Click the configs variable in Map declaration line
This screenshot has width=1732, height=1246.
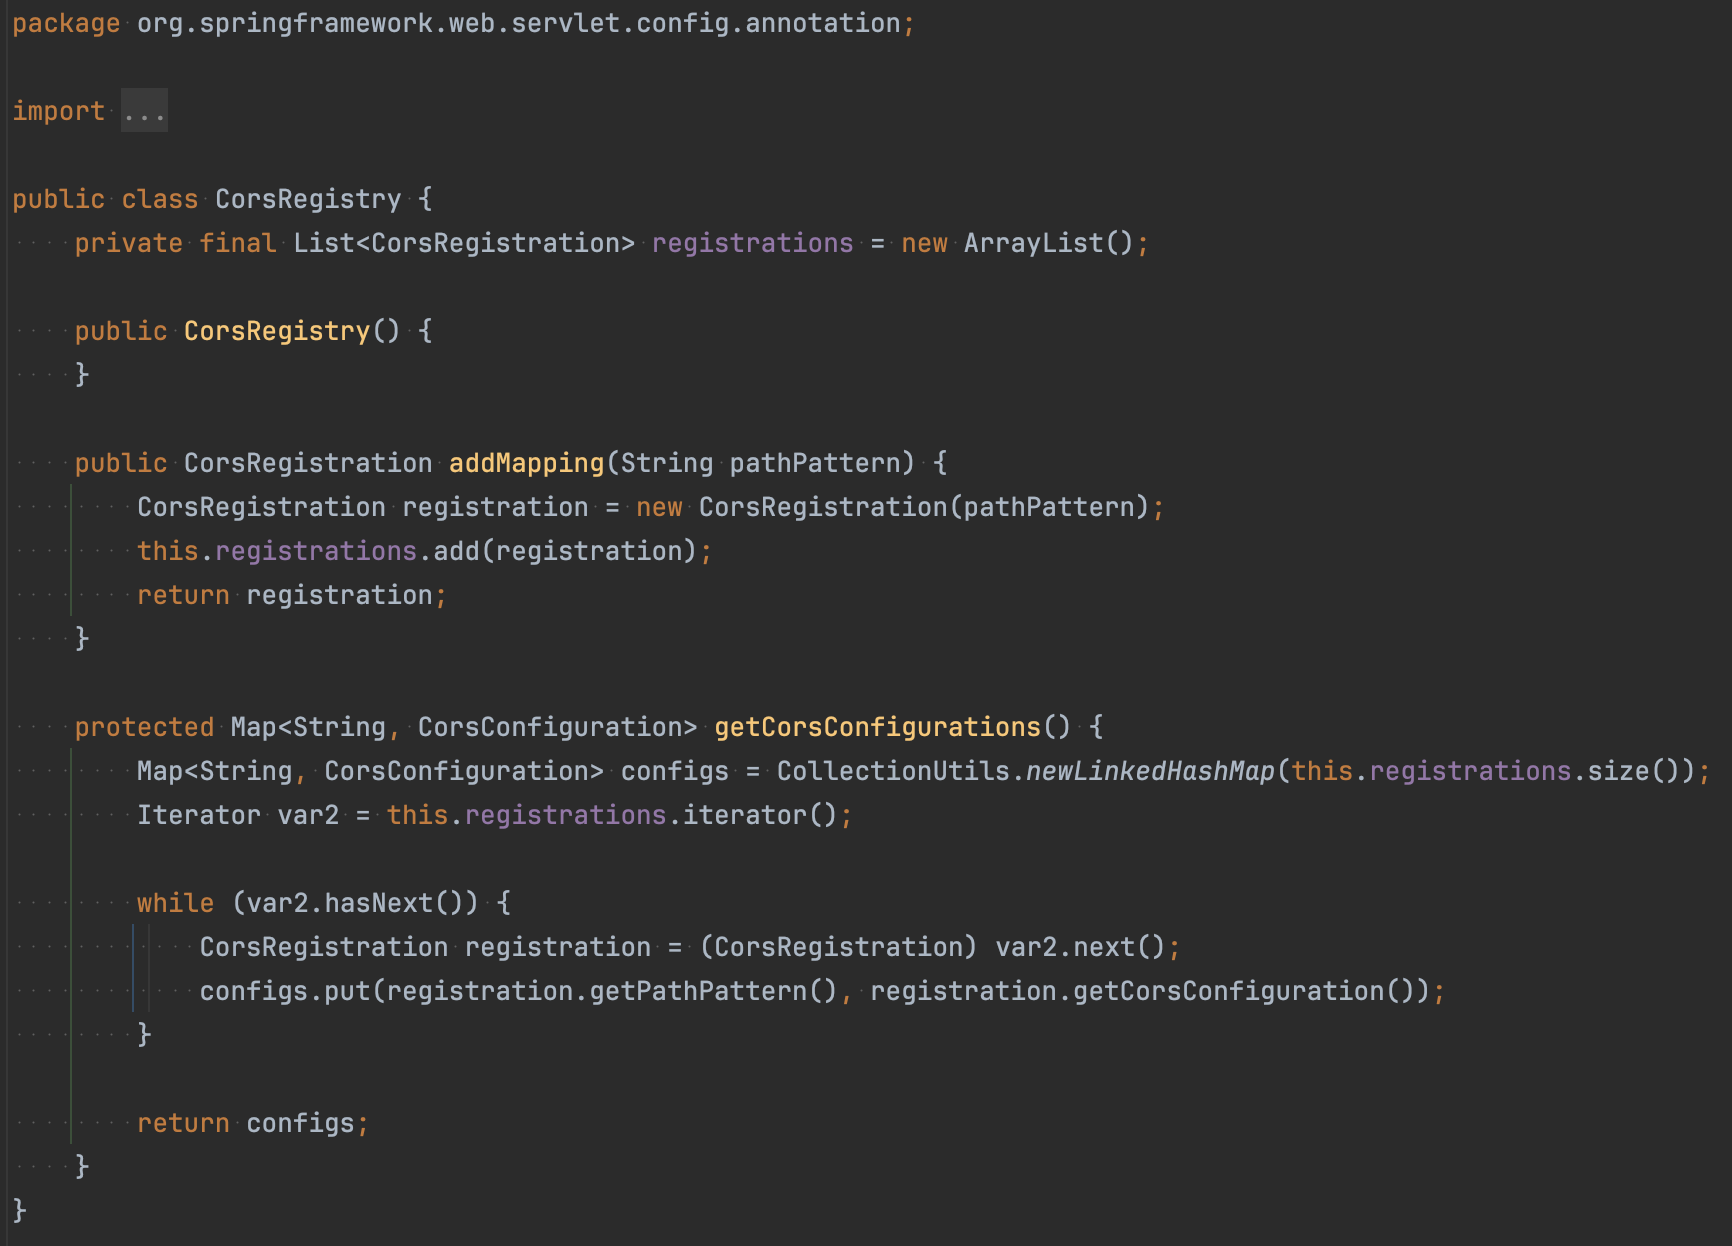point(675,771)
